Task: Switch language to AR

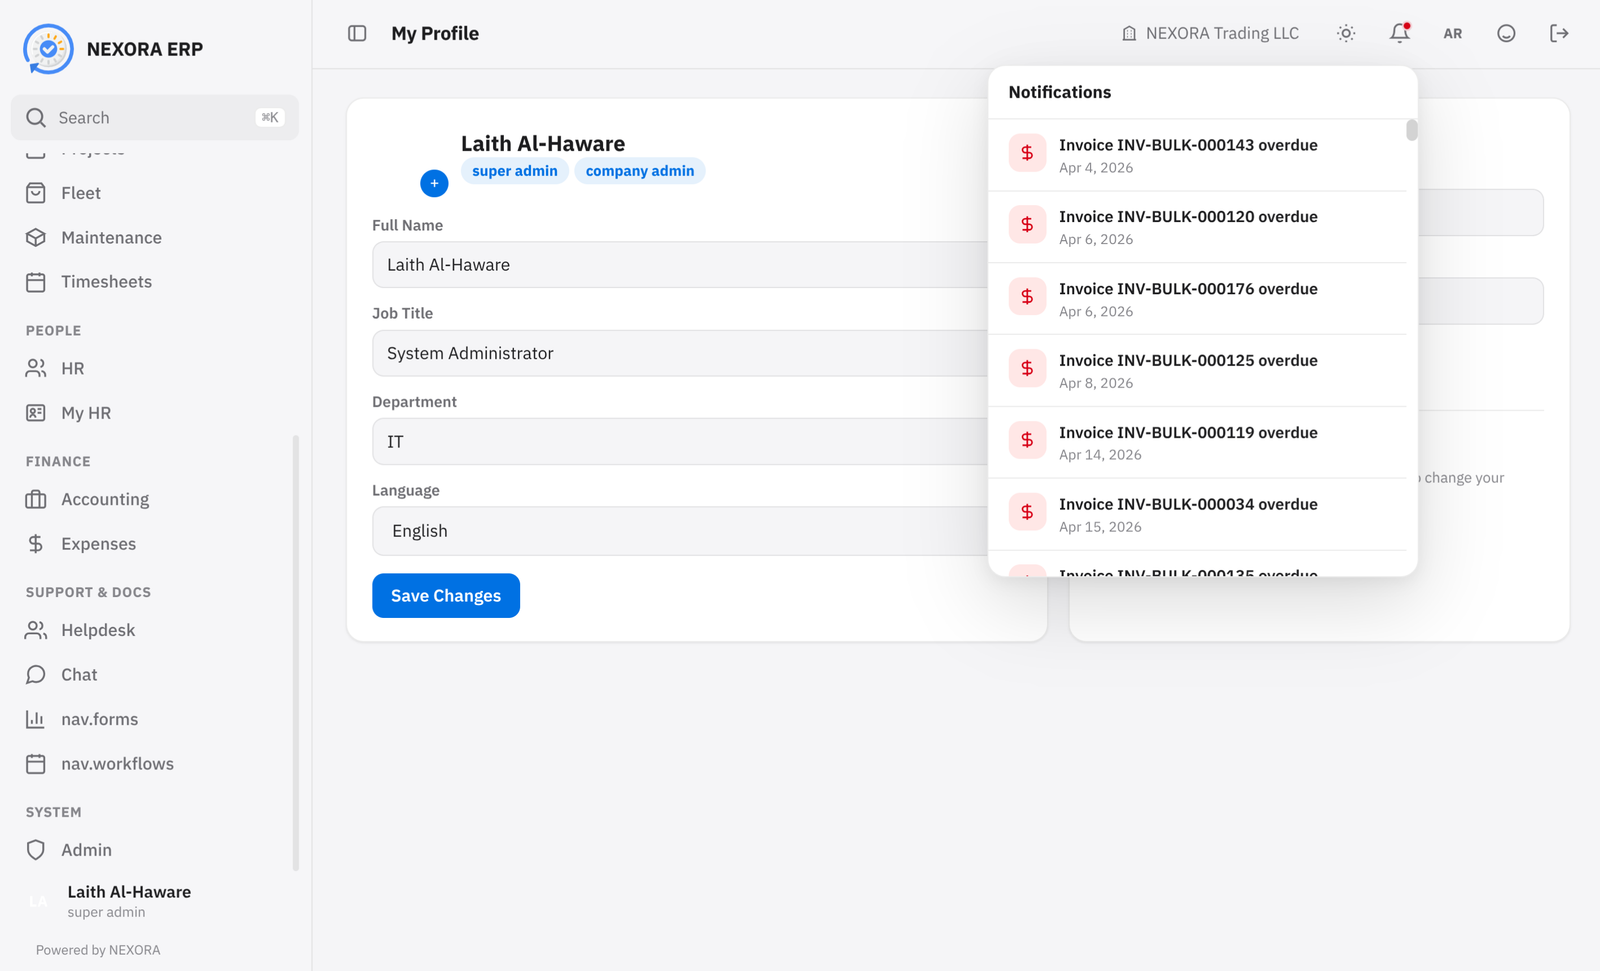Action: click(x=1453, y=33)
